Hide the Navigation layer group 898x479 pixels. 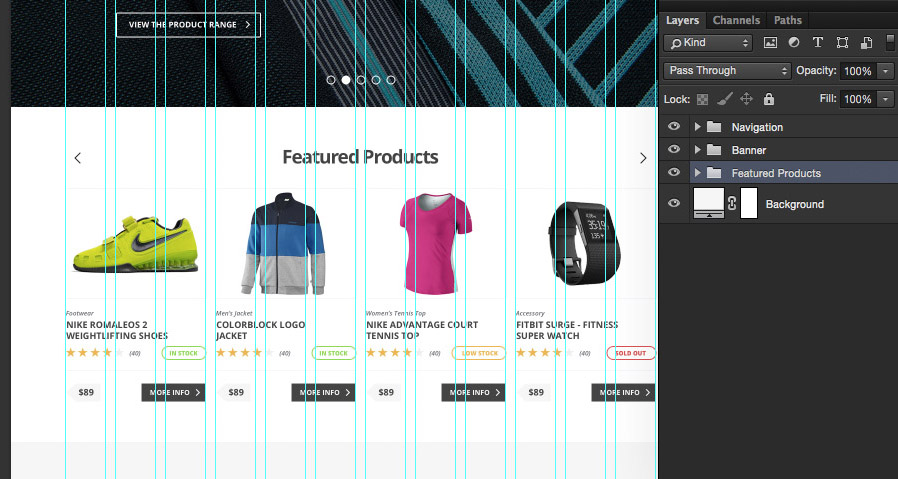(674, 127)
